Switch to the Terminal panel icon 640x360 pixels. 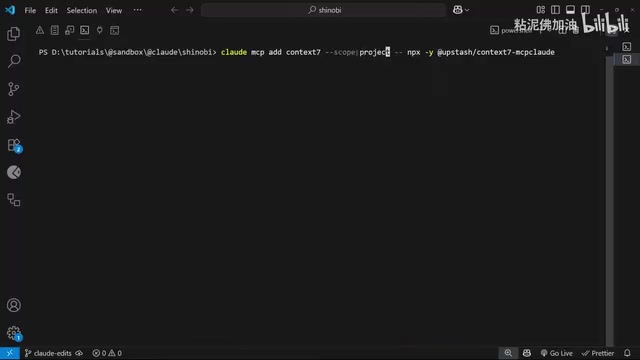pyautogui.click(x=84, y=30)
